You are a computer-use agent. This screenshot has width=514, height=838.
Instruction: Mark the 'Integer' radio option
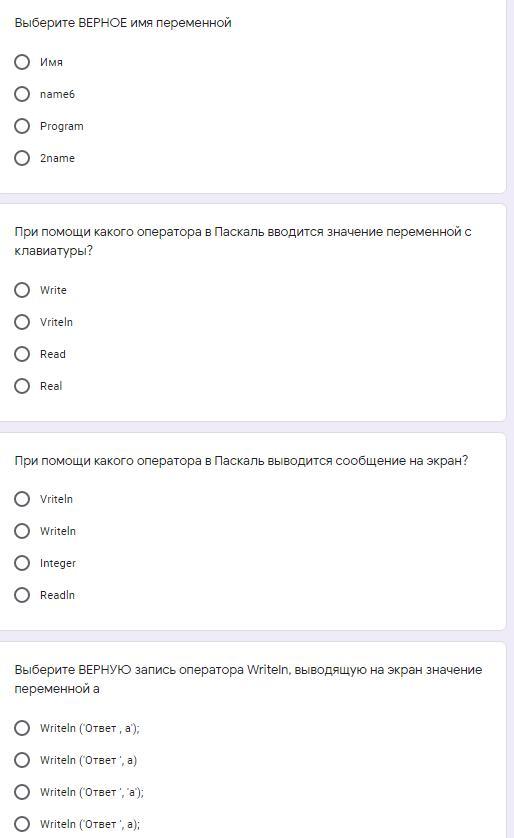tap(22, 563)
